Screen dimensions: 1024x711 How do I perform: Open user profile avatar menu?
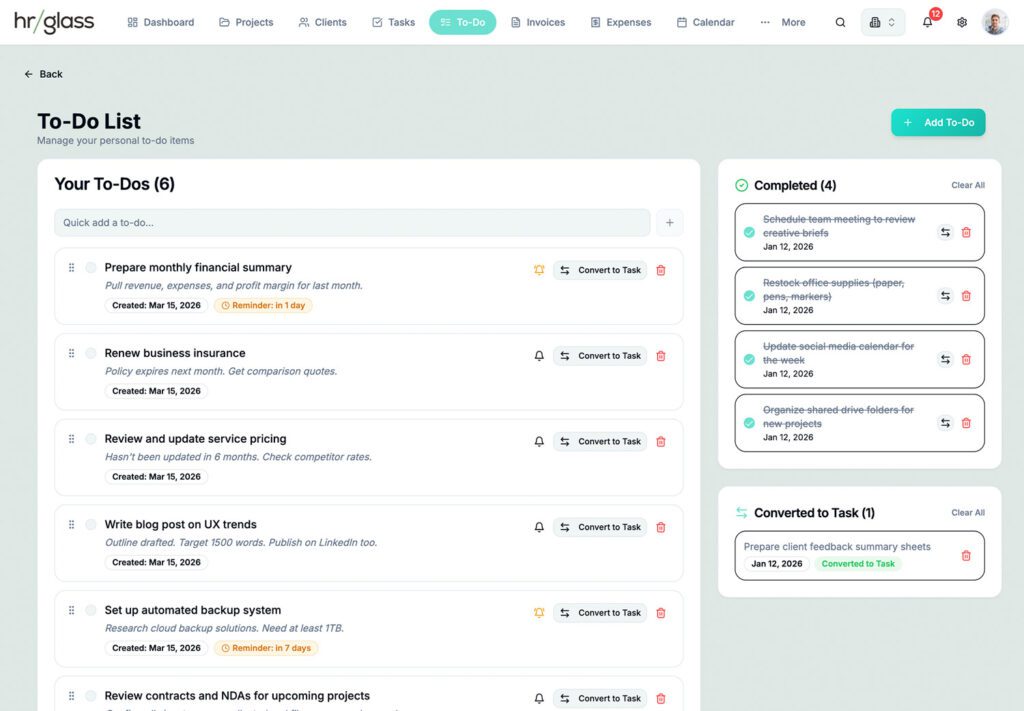(x=995, y=22)
